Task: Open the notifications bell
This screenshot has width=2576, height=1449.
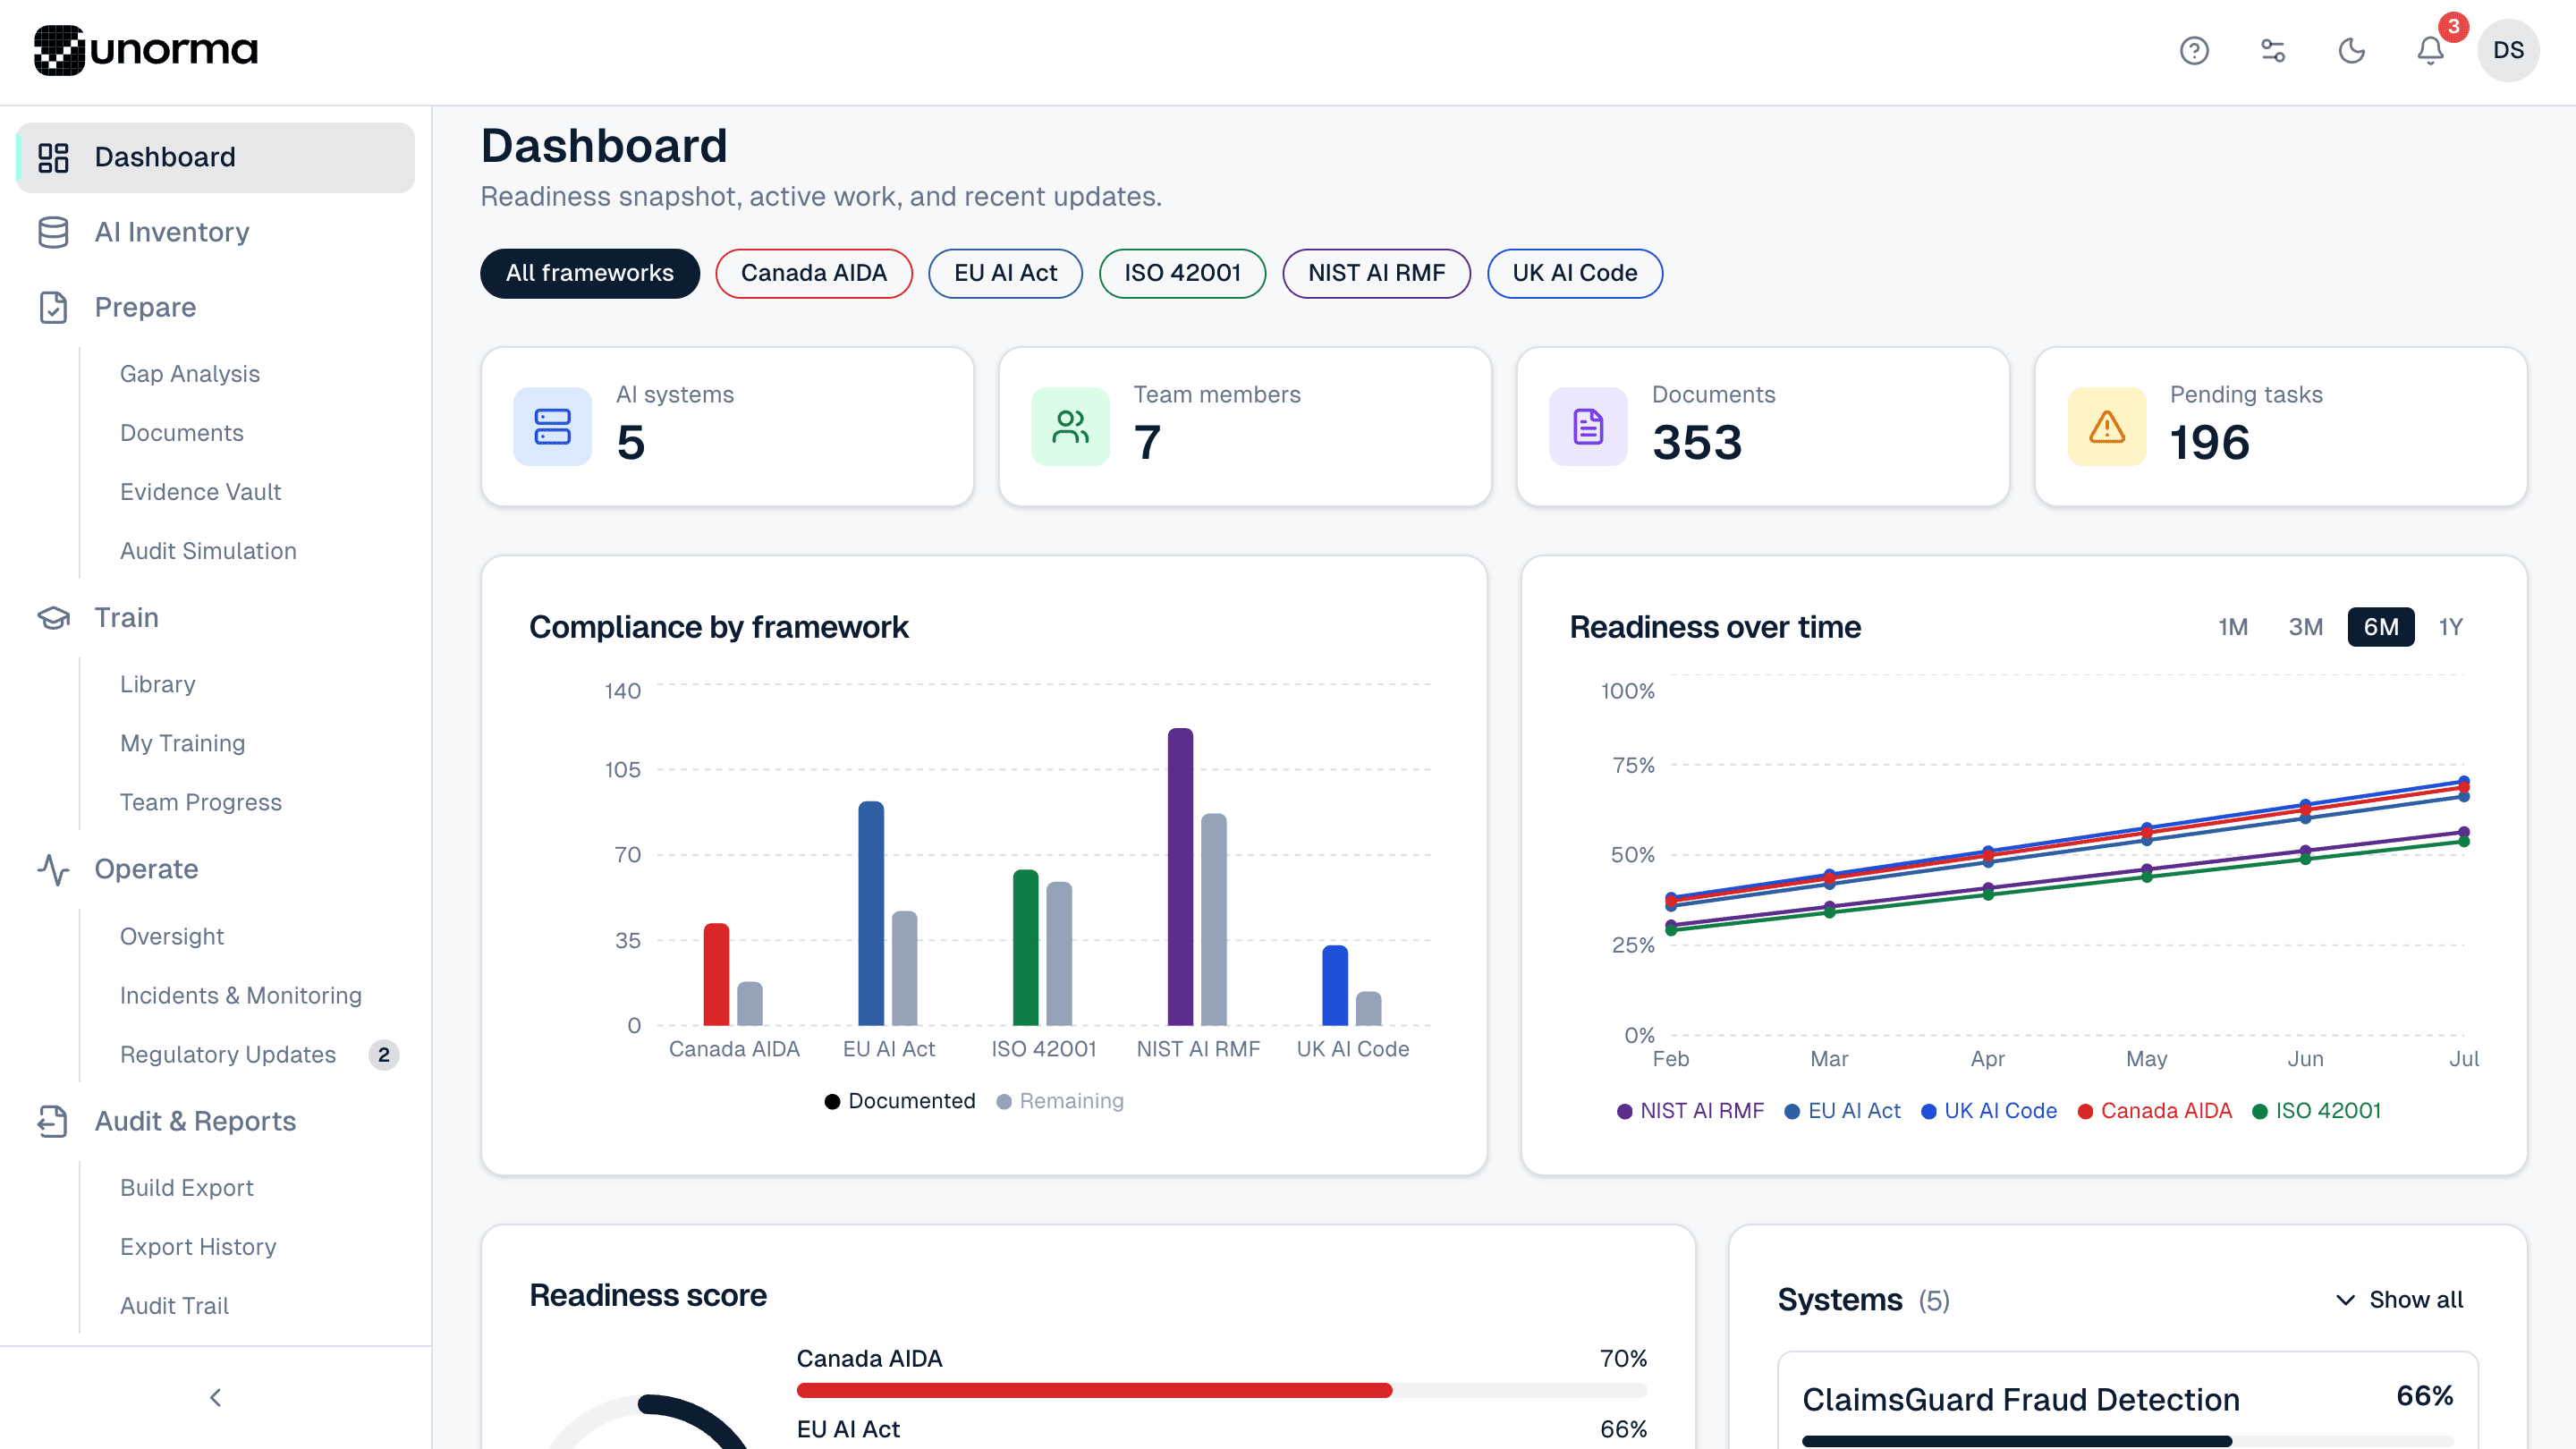Action: (2431, 50)
